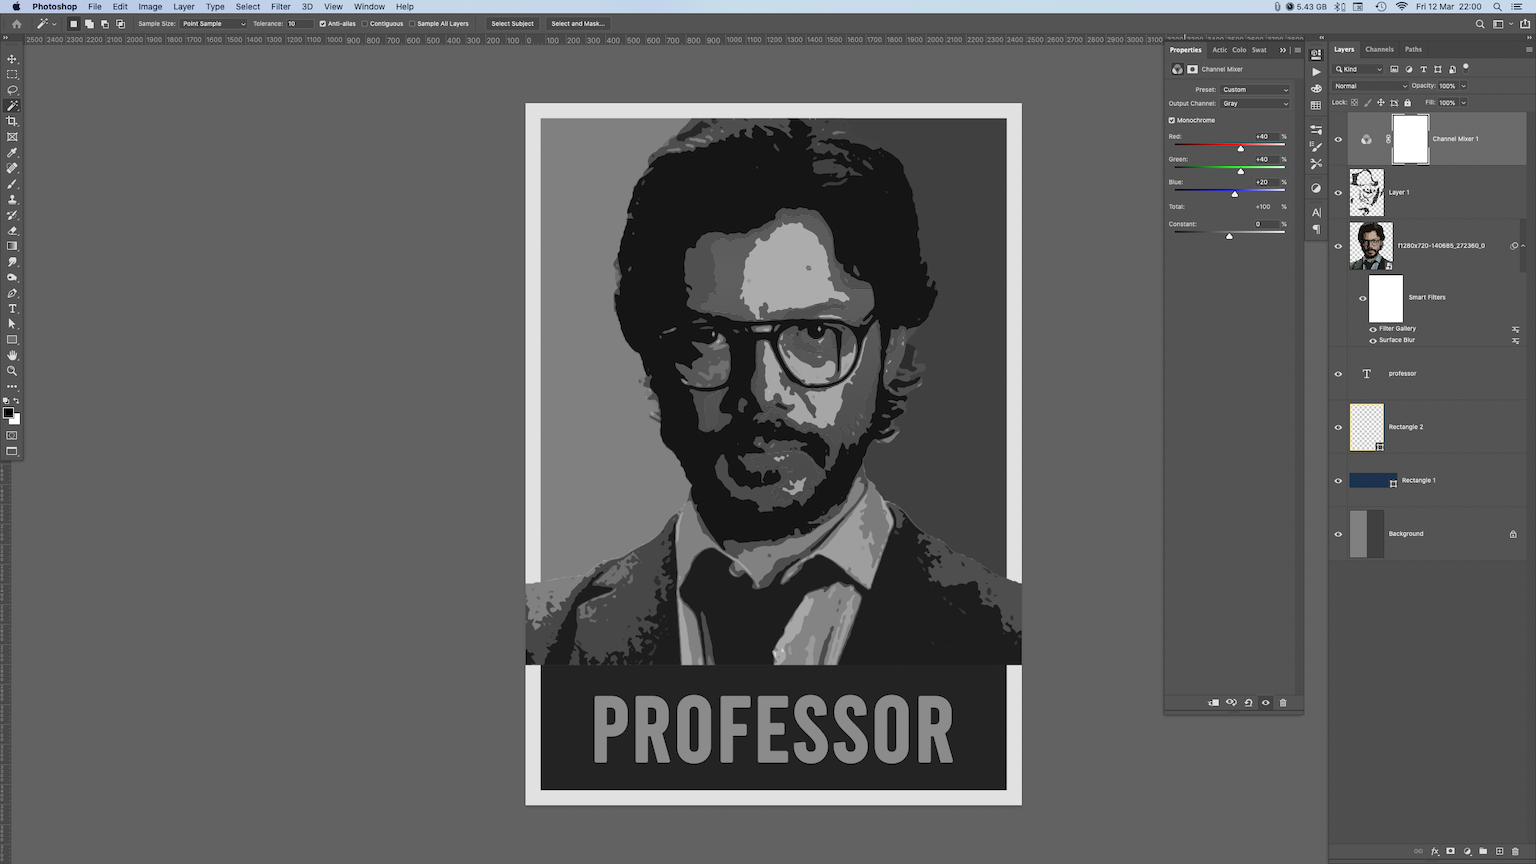This screenshot has height=864, width=1536.
Task: Select the Pen tool
Action: point(12,293)
